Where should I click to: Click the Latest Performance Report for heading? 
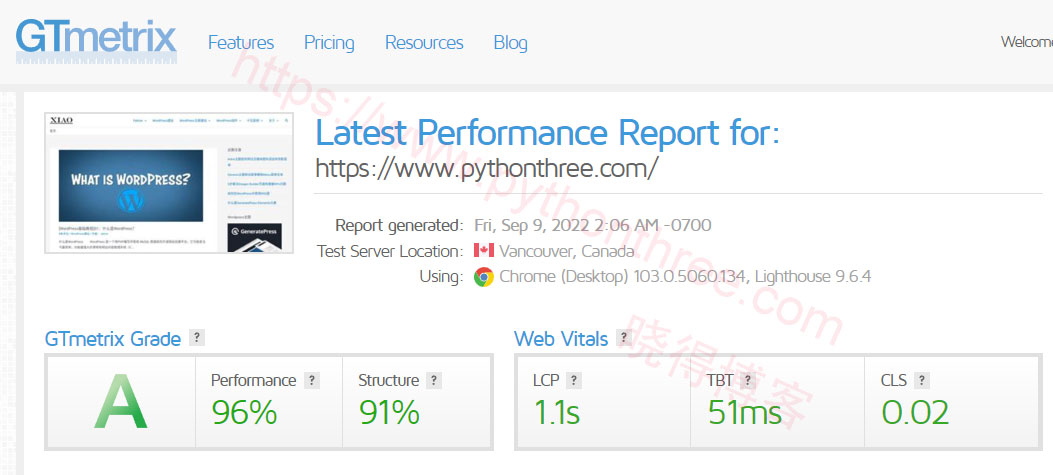point(547,132)
